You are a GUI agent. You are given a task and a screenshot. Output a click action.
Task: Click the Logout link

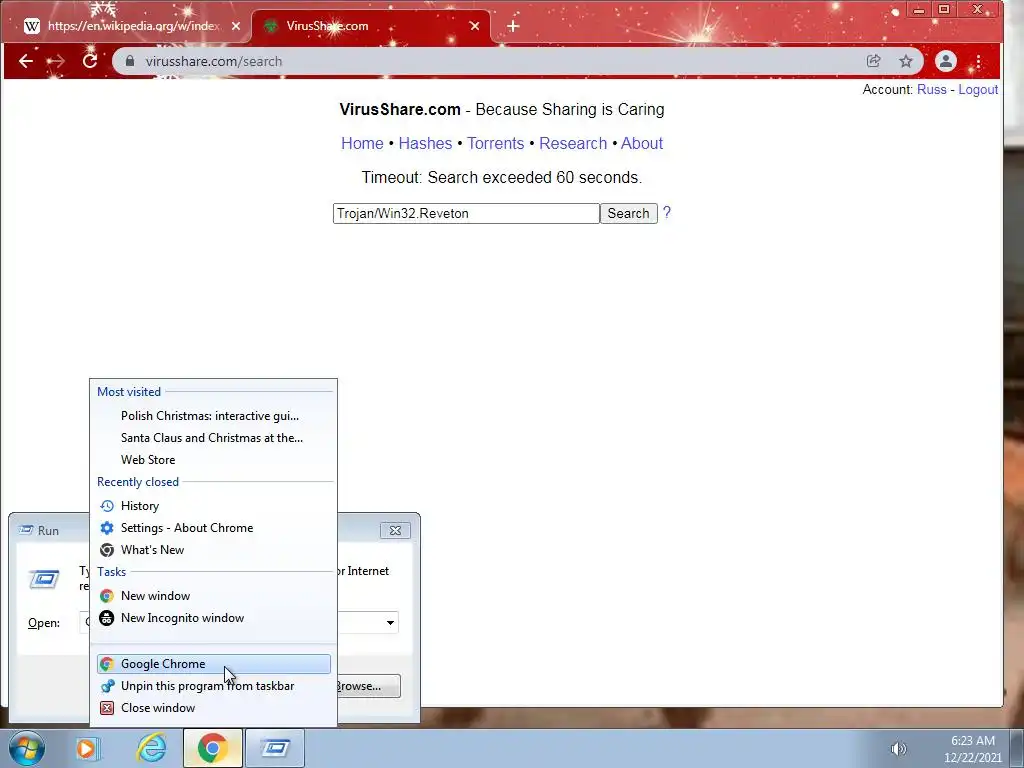(x=978, y=89)
